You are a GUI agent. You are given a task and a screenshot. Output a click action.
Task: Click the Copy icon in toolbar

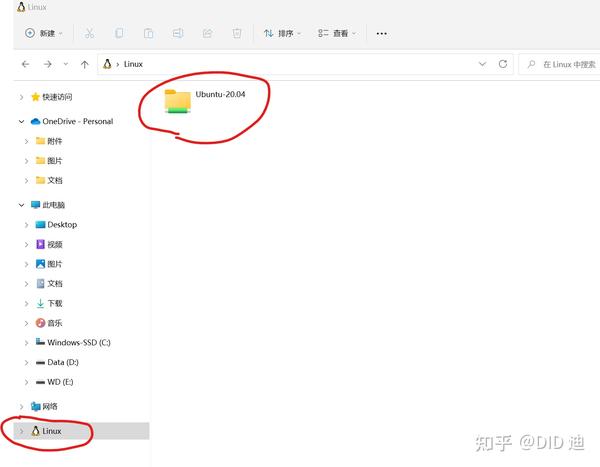pos(119,33)
